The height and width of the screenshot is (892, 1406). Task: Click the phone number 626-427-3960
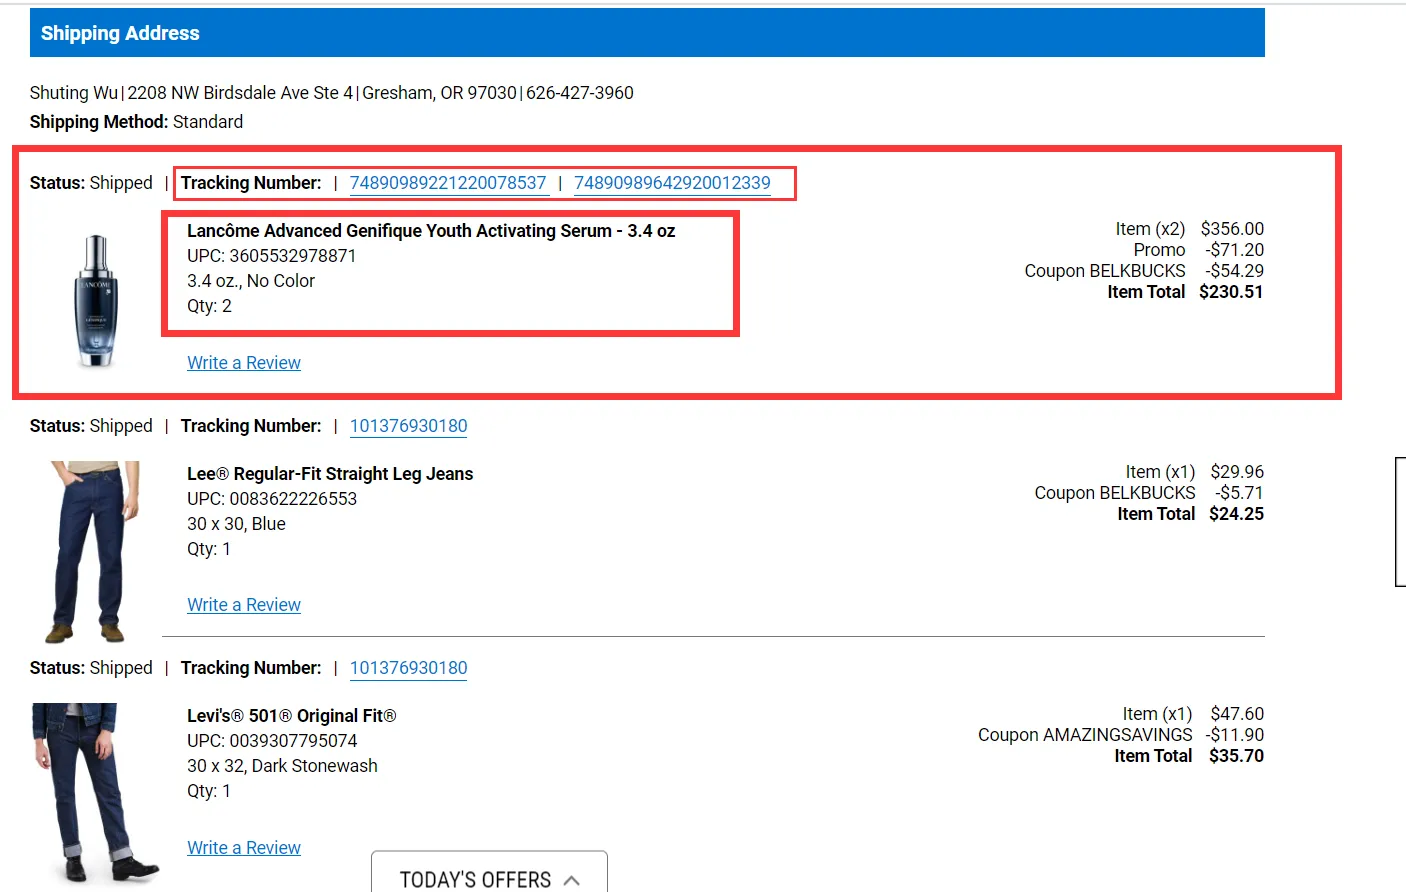[580, 93]
